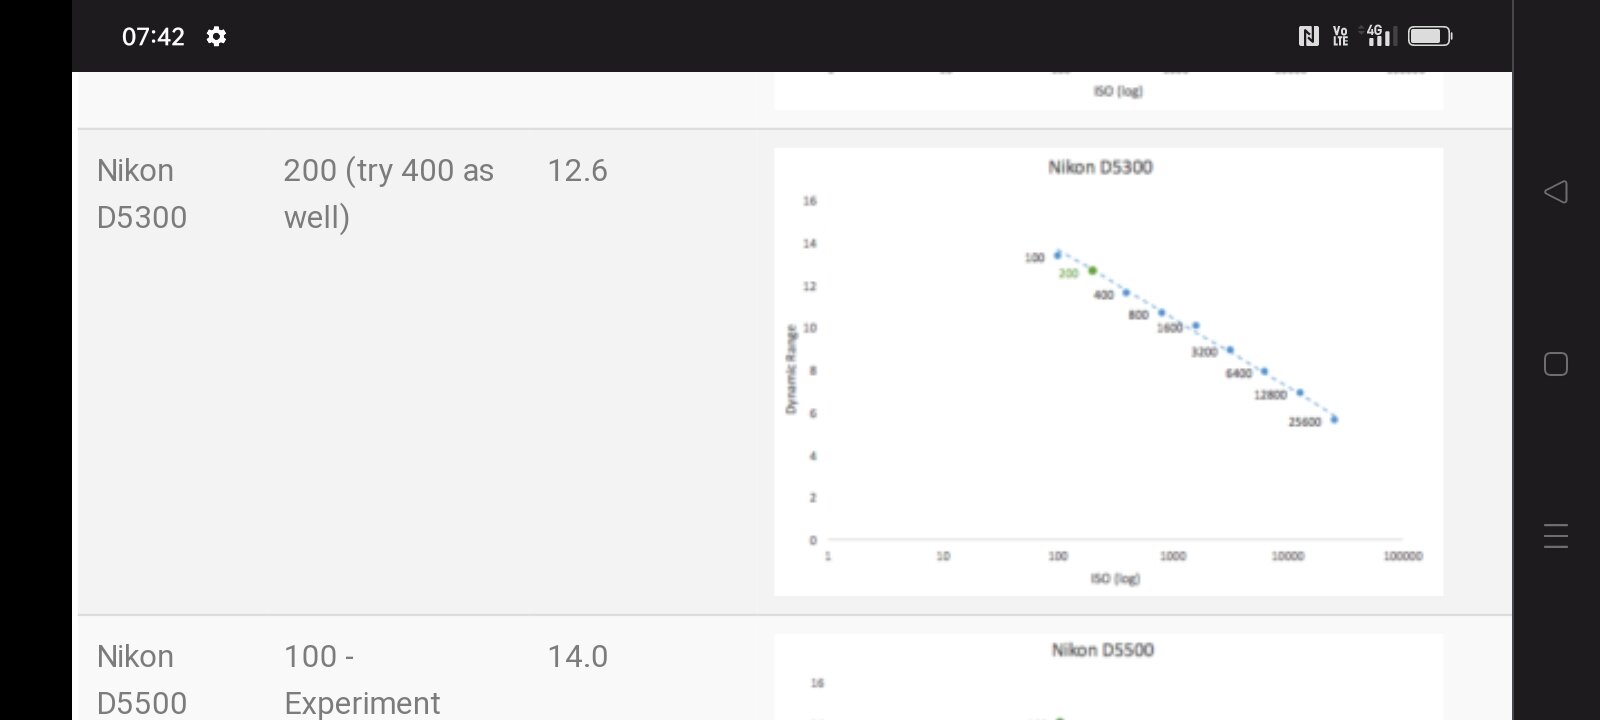Click the 25600 ISO data point on chart

(x=1334, y=420)
